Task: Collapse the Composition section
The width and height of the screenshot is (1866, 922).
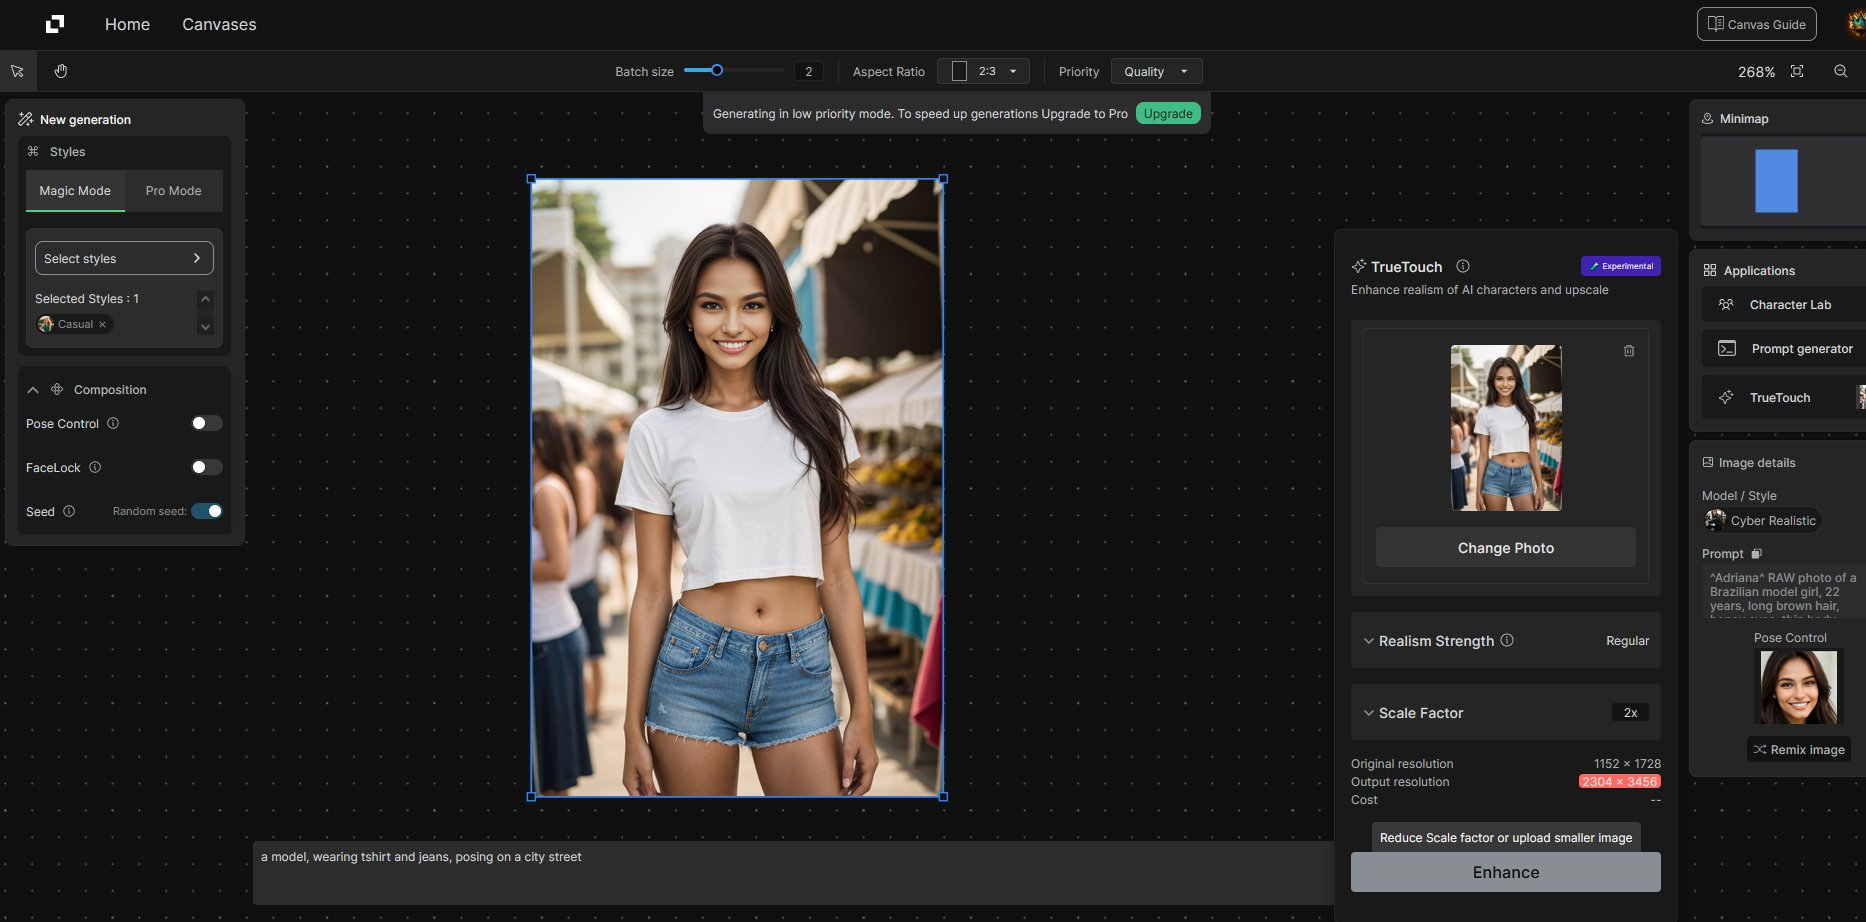Action: 33,390
